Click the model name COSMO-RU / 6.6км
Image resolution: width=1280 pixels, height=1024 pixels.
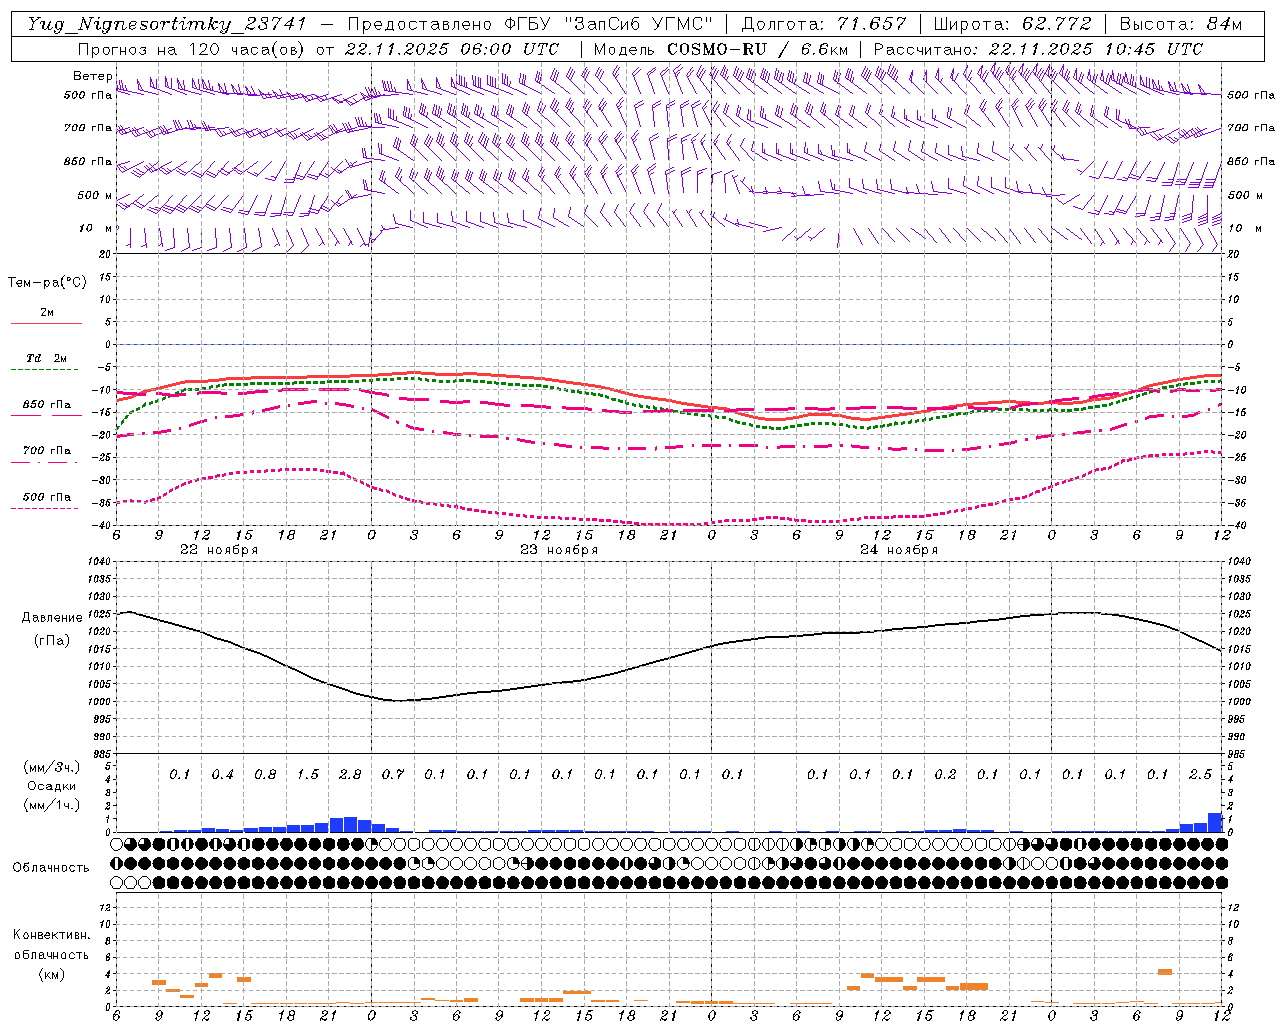(x=757, y=49)
